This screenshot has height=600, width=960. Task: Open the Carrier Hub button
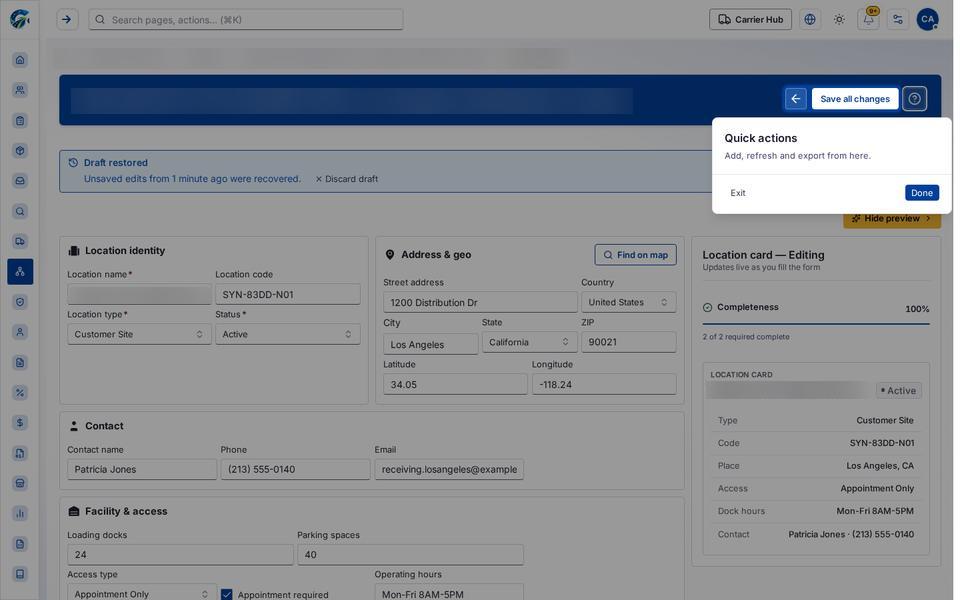pyautogui.click(x=750, y=20)
